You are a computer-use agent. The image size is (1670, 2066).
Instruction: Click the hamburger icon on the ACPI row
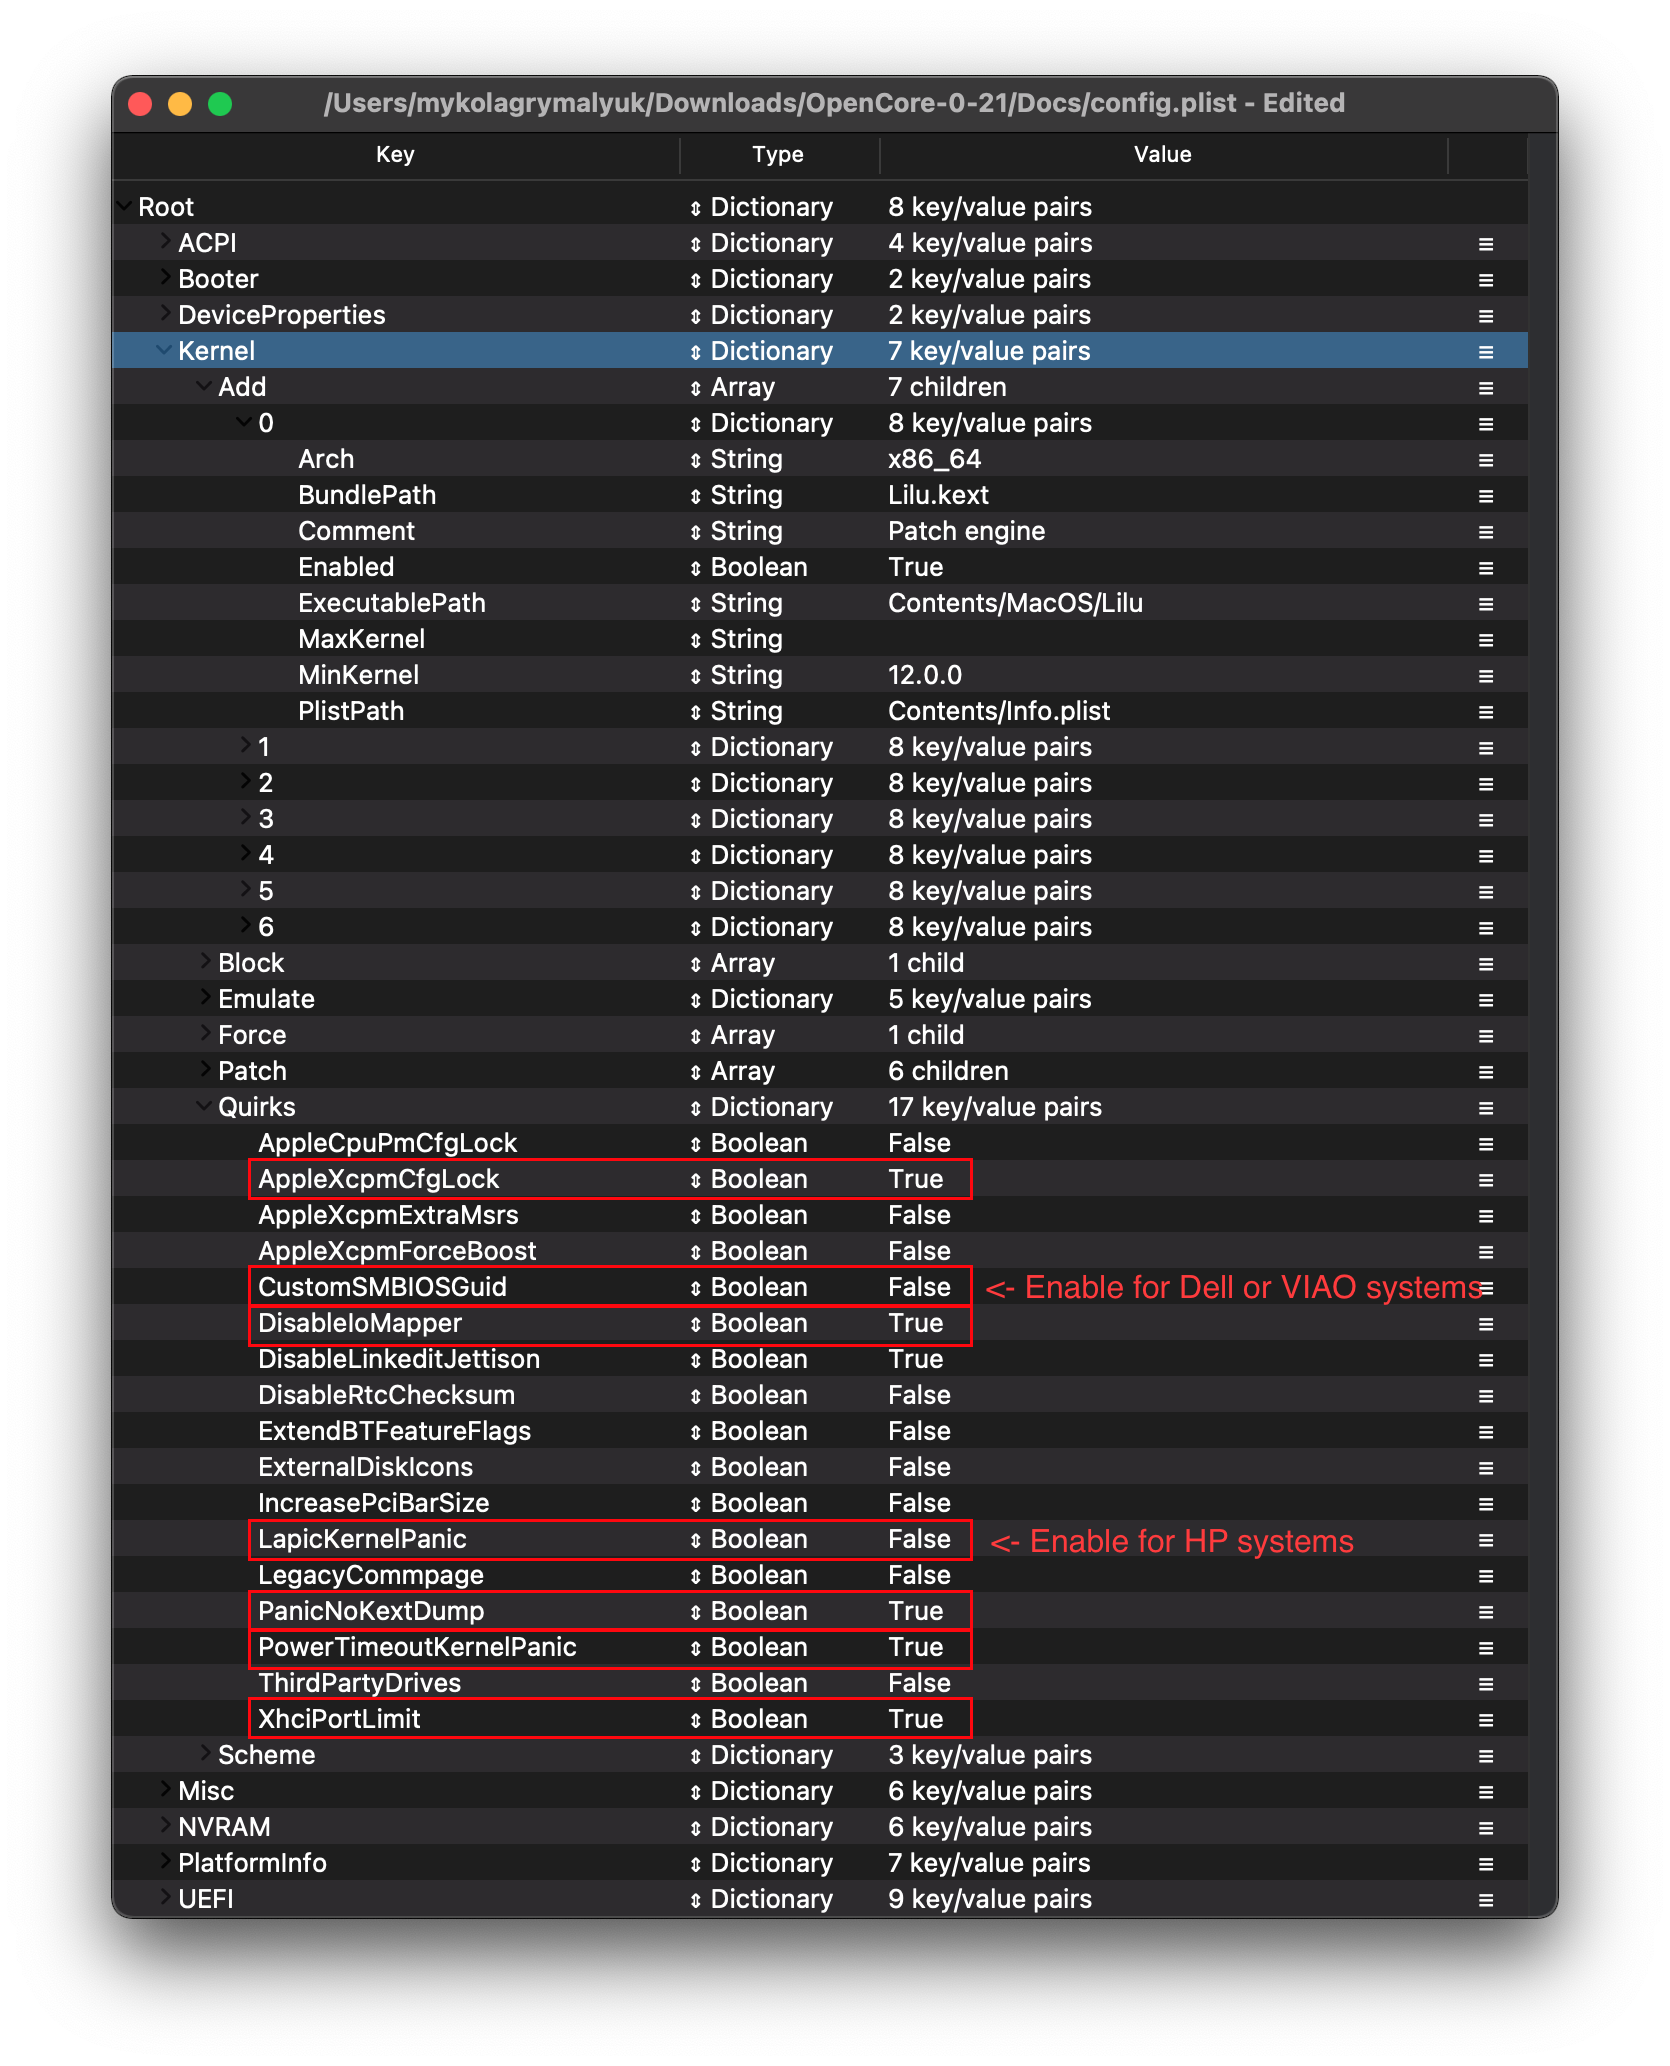pyautogui.click(x=1486, y=242)
